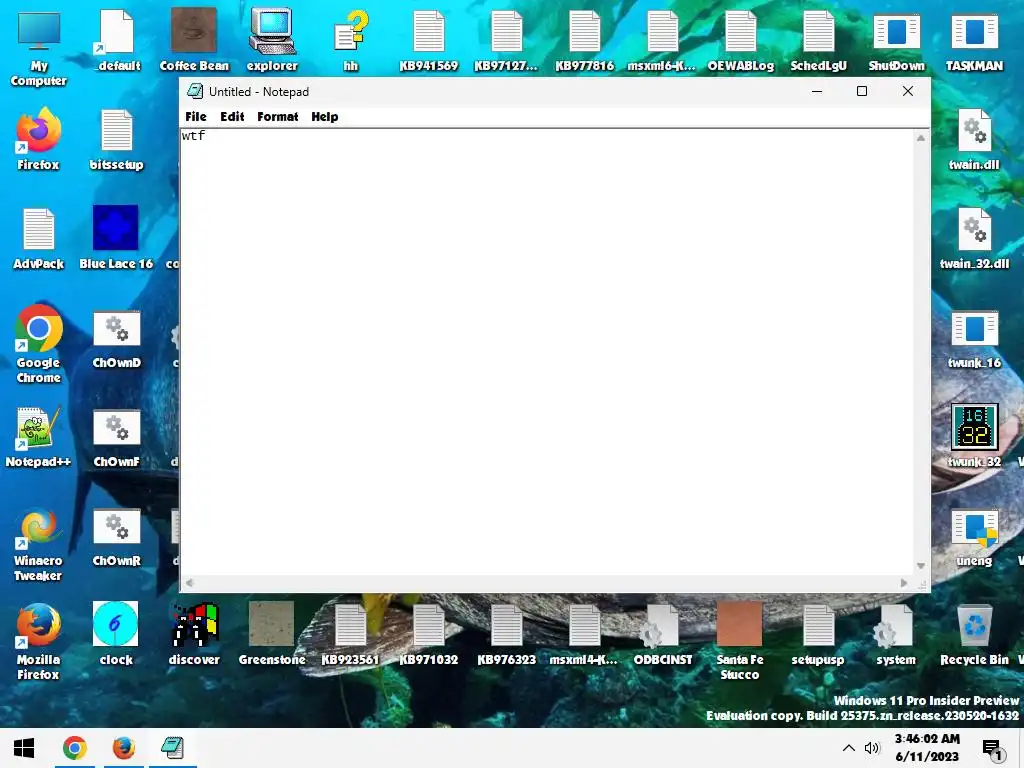Select the Google Chrome desktop shortcut
This screenshot has width=1024, height=768.
point(39,344)
